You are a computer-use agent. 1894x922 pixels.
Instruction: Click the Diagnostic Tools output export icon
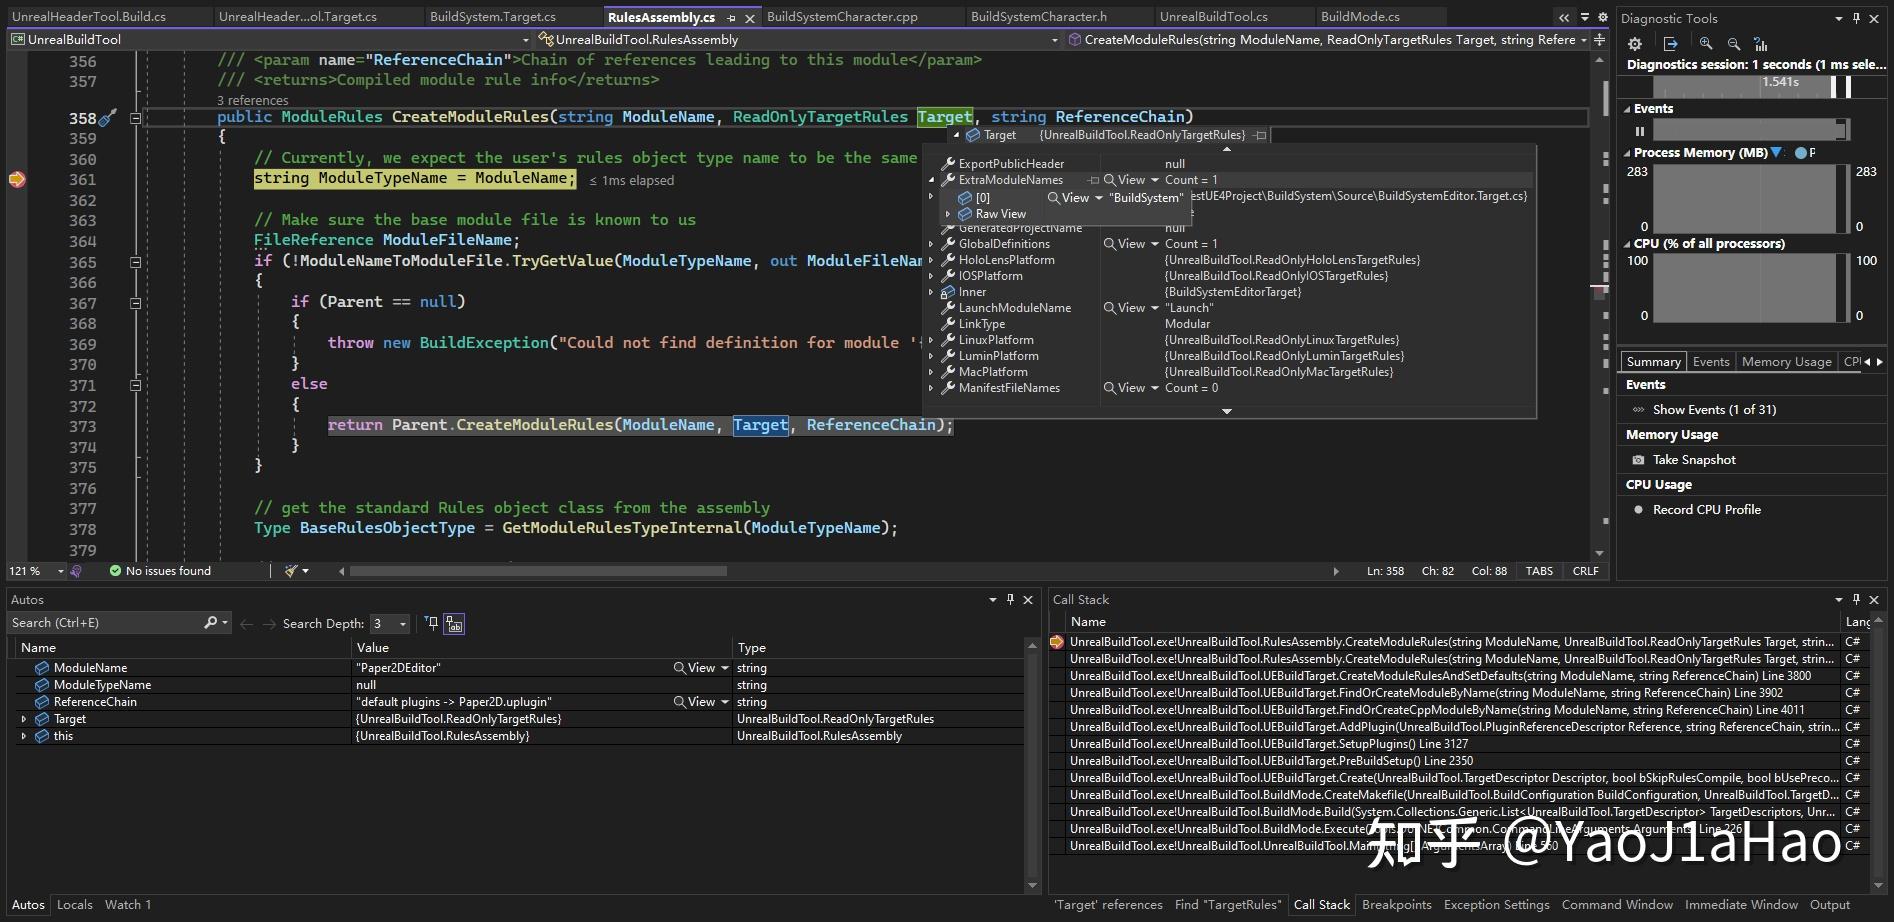(x=1670, y=44)
